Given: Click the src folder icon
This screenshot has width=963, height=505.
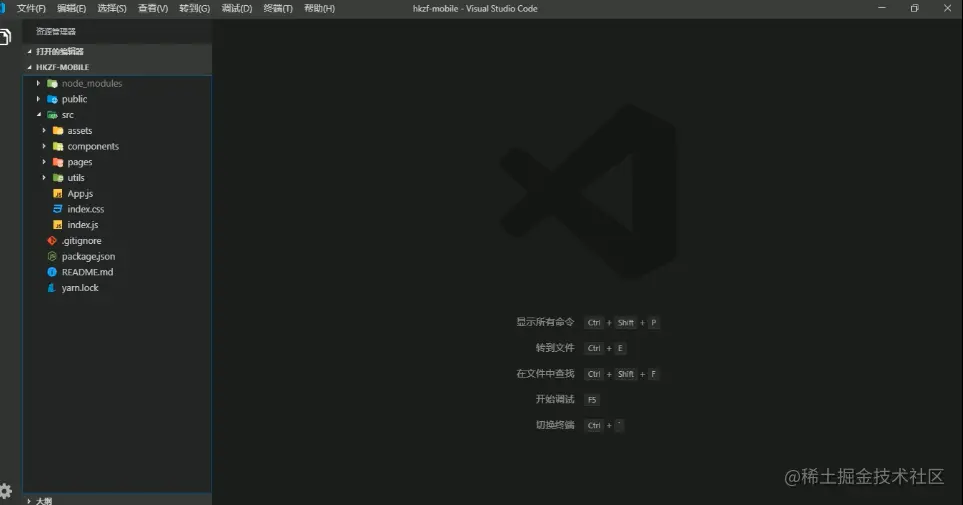Looking at the screenshot, I should tap(52, 115).
